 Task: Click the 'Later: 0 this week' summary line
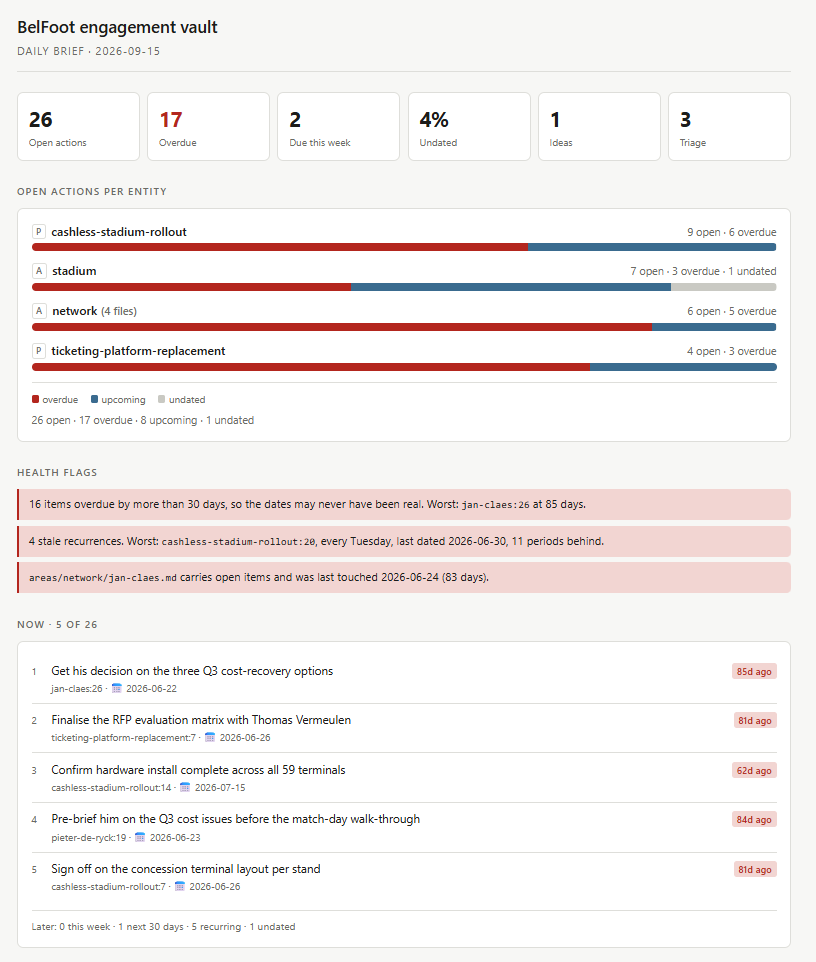tap(163, 926)
